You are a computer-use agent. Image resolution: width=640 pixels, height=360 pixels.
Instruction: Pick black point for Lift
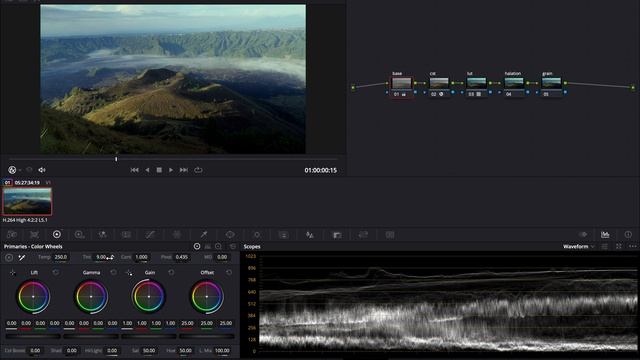13,272
